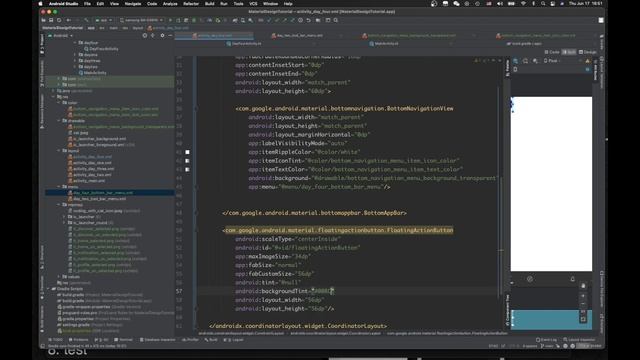Open the File menu
The height and width of the screenshot is (360, 640).
pos(87,4)
